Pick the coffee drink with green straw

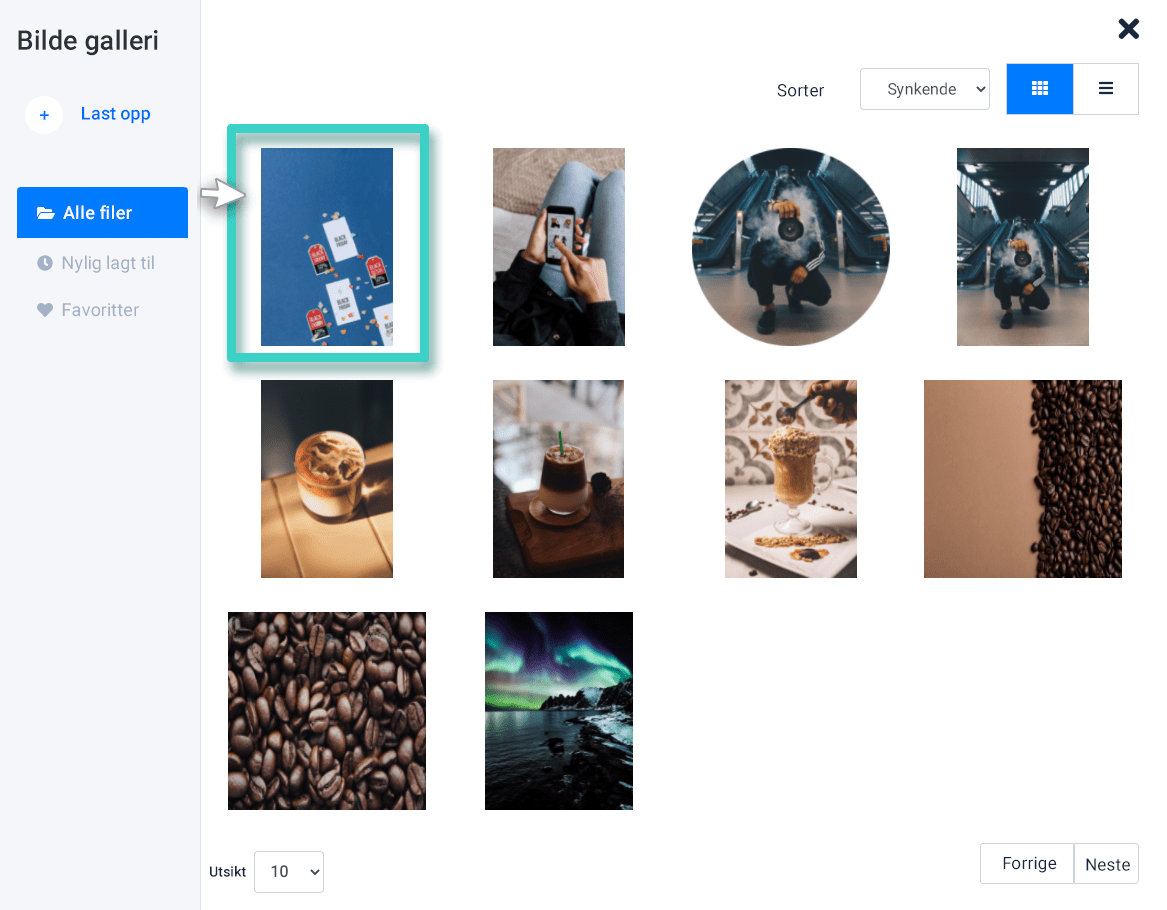[x=558, y=479]
